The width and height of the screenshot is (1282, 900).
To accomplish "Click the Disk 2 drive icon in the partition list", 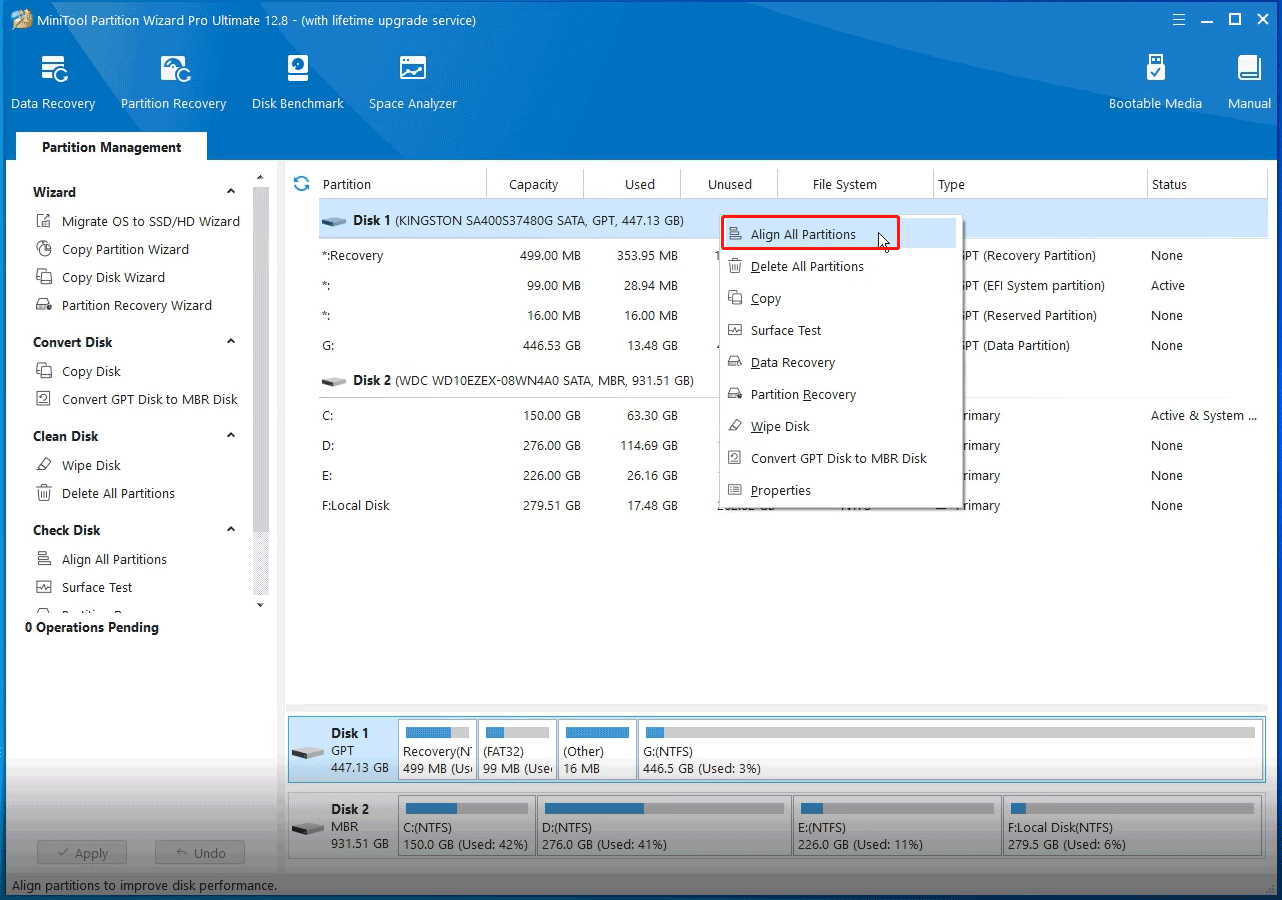I will click(334, 381).
